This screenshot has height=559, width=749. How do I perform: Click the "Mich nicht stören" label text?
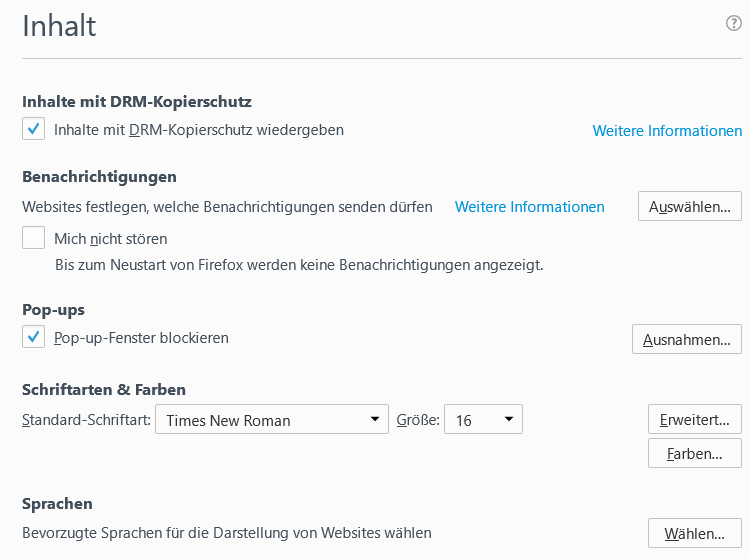111,239
